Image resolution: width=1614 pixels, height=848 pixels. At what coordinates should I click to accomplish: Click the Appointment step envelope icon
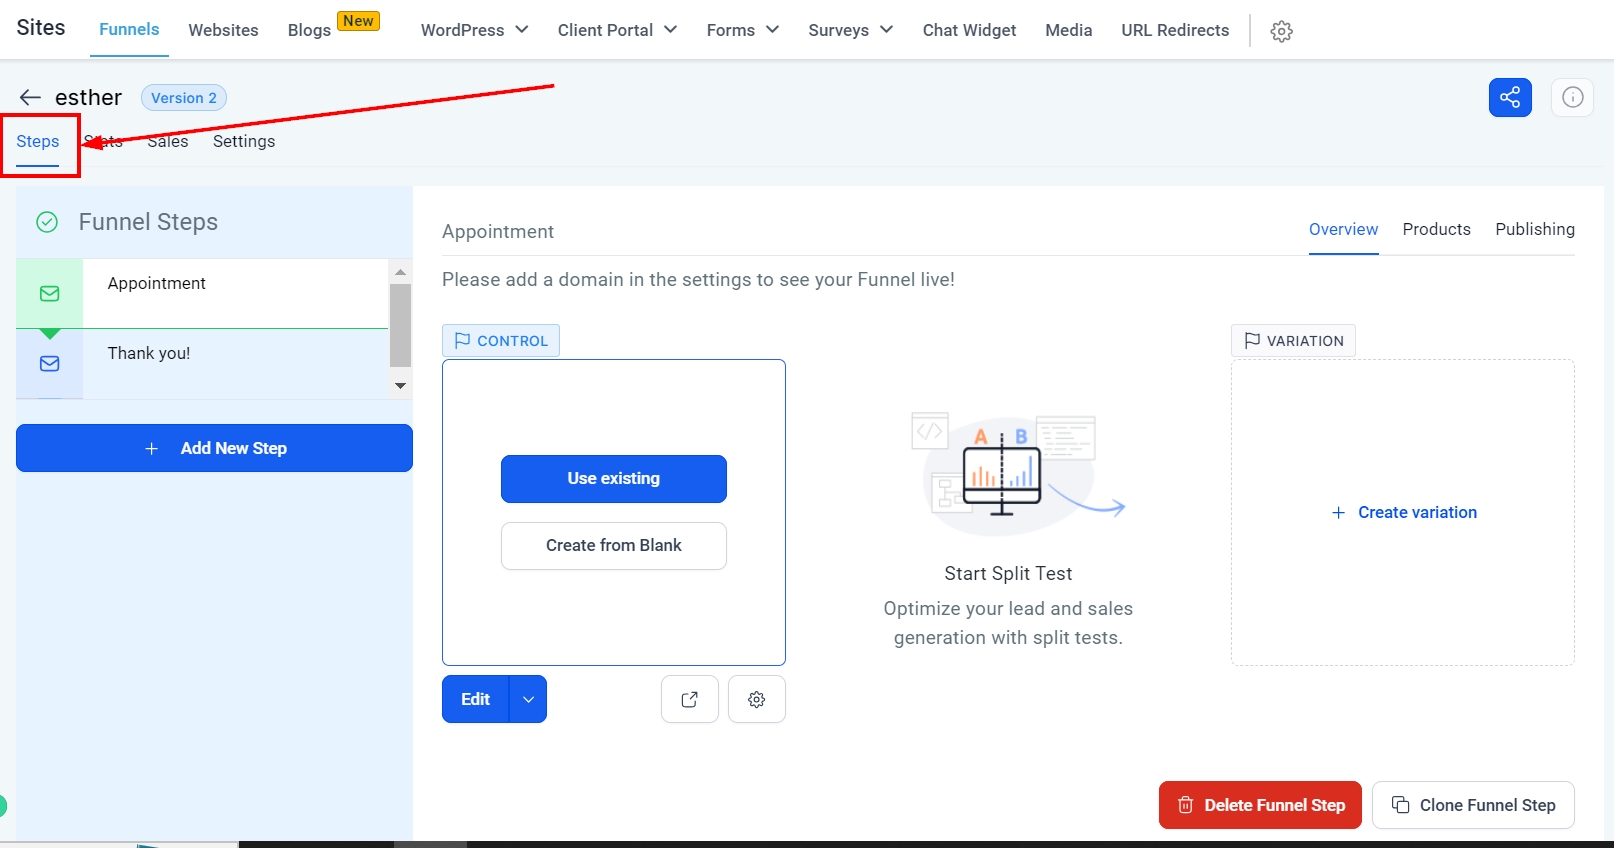pos(49,294)
